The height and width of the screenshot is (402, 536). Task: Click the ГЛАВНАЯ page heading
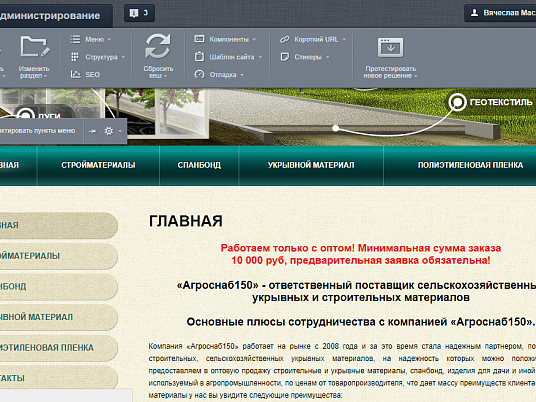tap(186, 221)
